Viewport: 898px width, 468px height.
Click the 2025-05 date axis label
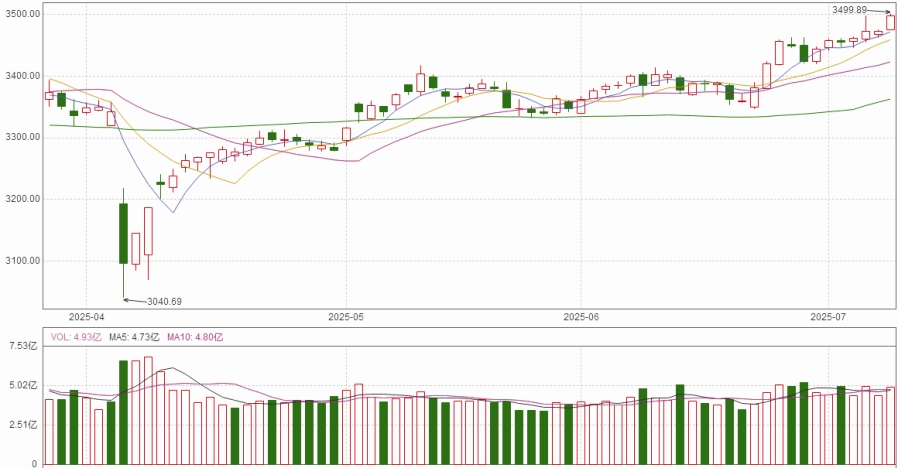click(x=346, y=316)
